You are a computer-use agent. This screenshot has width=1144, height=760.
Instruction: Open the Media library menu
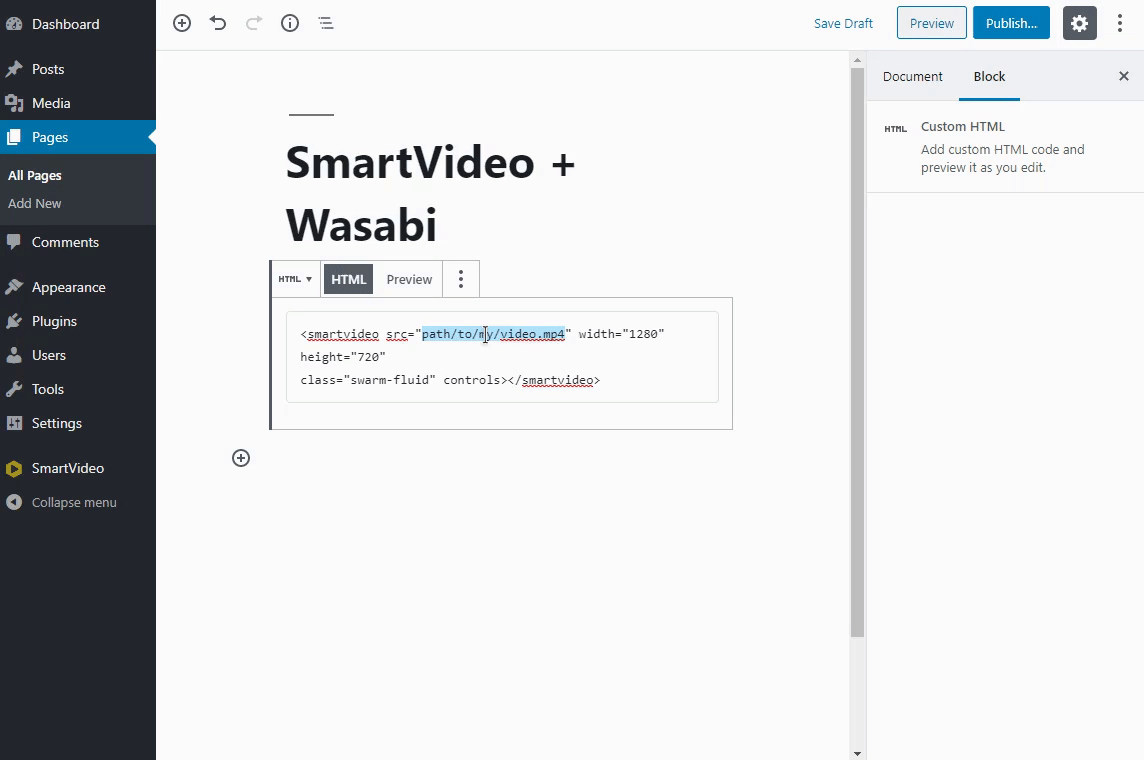click(x=77, y=104)
